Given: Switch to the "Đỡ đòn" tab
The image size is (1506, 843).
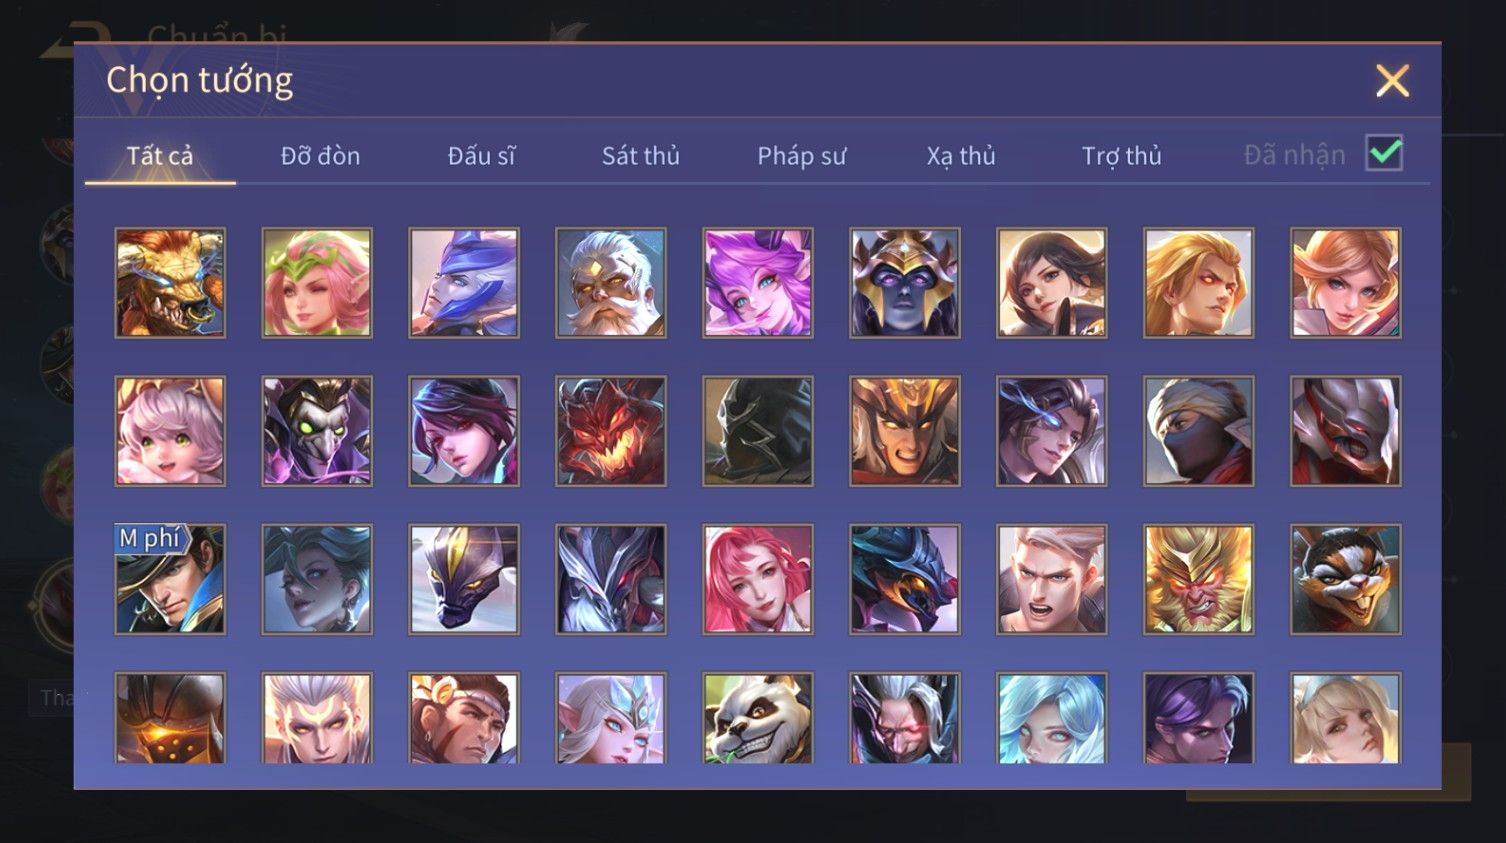Looking at the screenshot, I should [x=320, y=156].
